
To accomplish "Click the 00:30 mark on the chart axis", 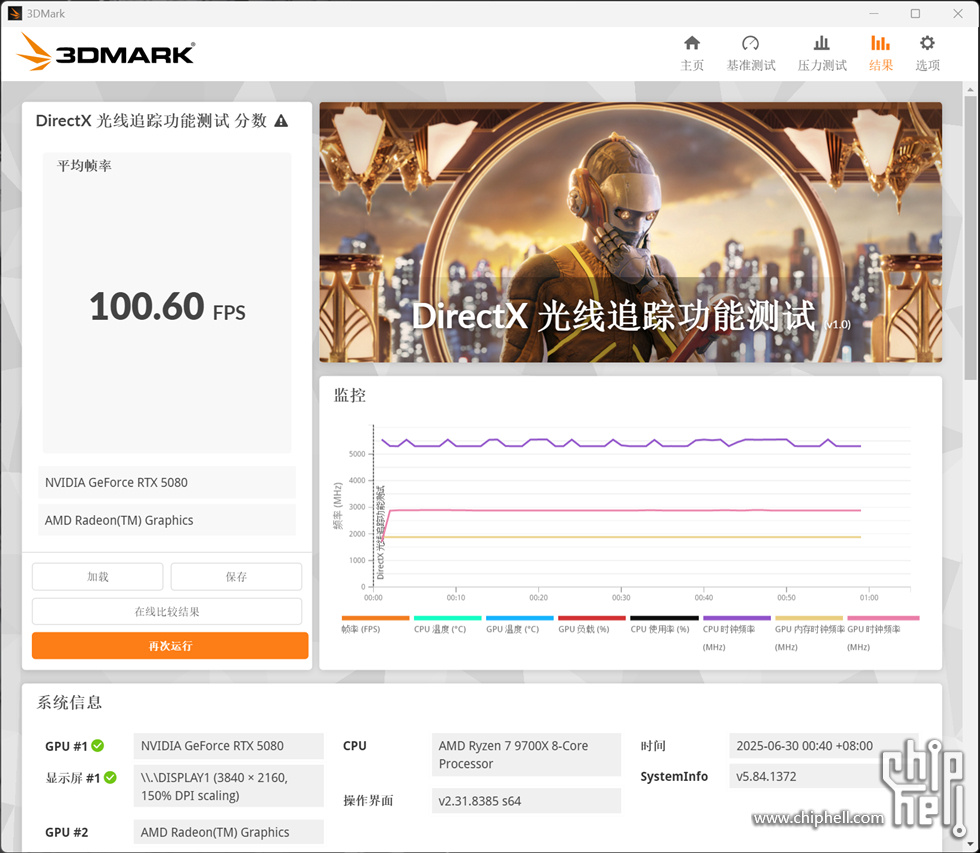I will [x=621, y=597].
